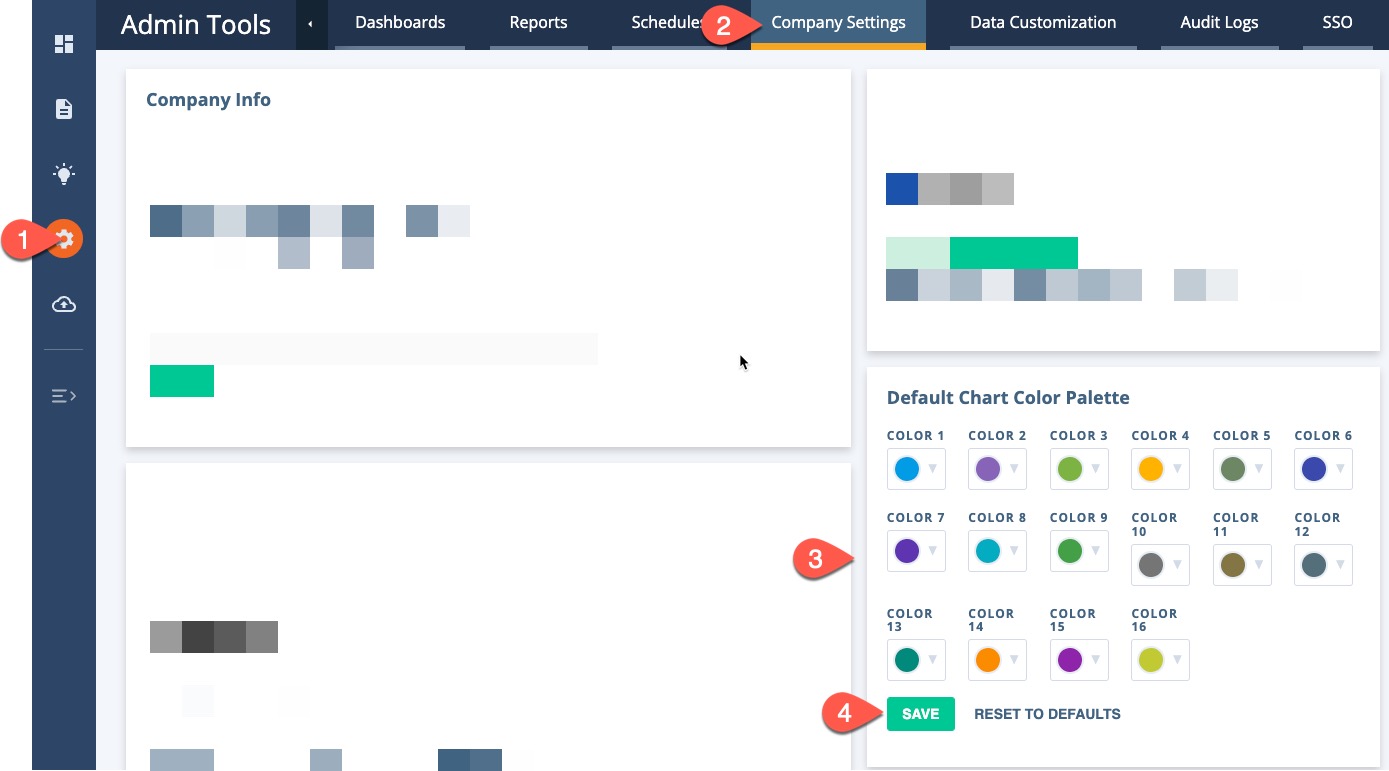Open the Audit Logs tab
Image resolution: width=1389 pixels, height=771 pixels.
tap(1219, 23)
